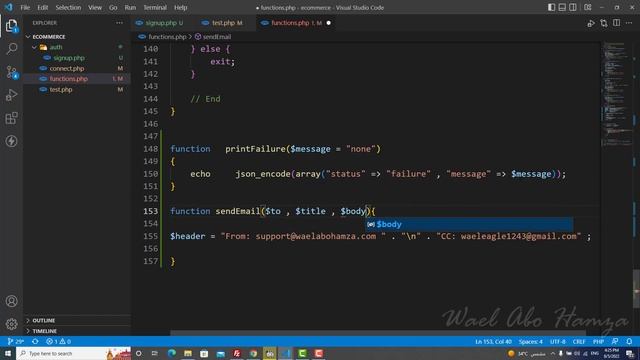
Task: Open the Selection menu
Action: 68,7
